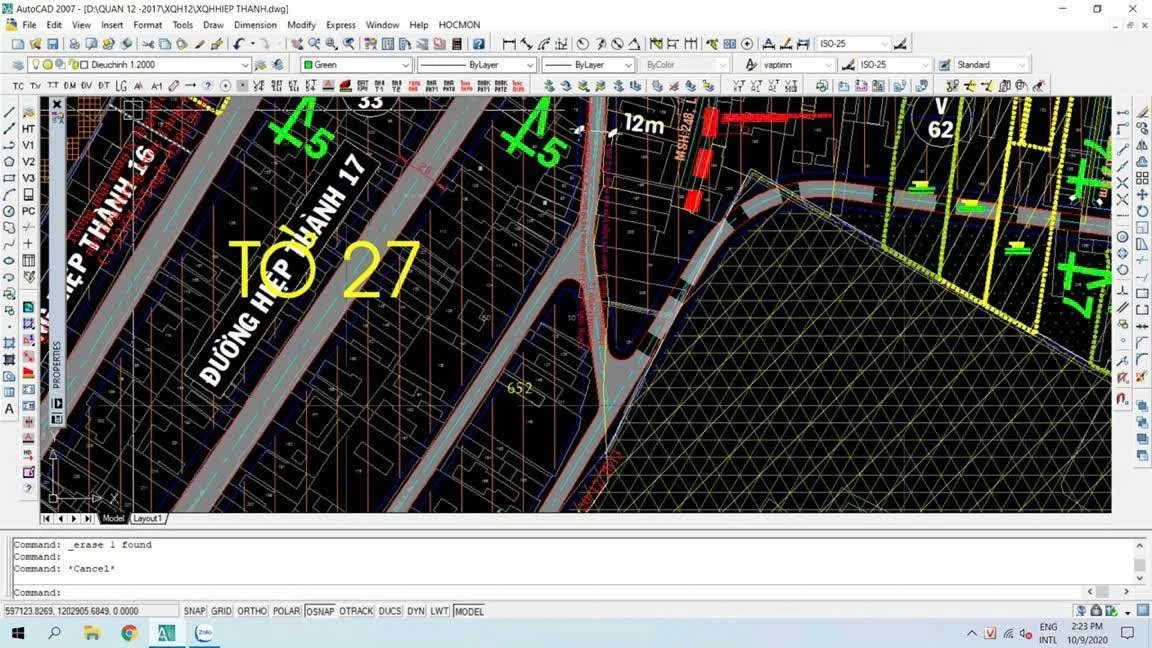The height and width of the screenshot is (648, 1152).
Task: Select the Linear dimension tool icon
Action: click(x=509, y=44)
